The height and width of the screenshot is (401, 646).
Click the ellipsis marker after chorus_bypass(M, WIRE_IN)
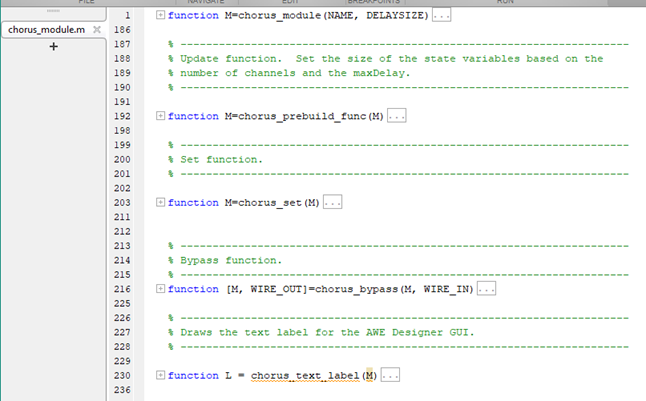487,289
